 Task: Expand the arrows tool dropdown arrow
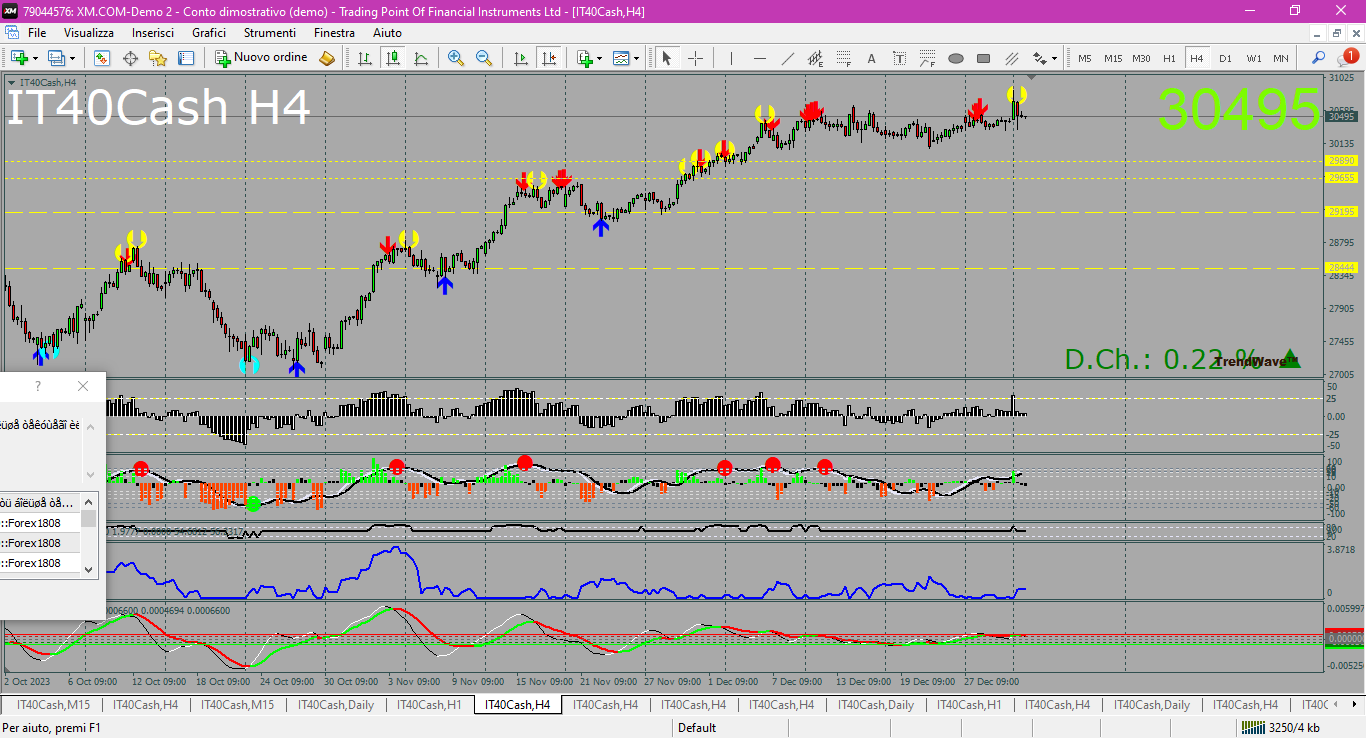click(1054, 58)
